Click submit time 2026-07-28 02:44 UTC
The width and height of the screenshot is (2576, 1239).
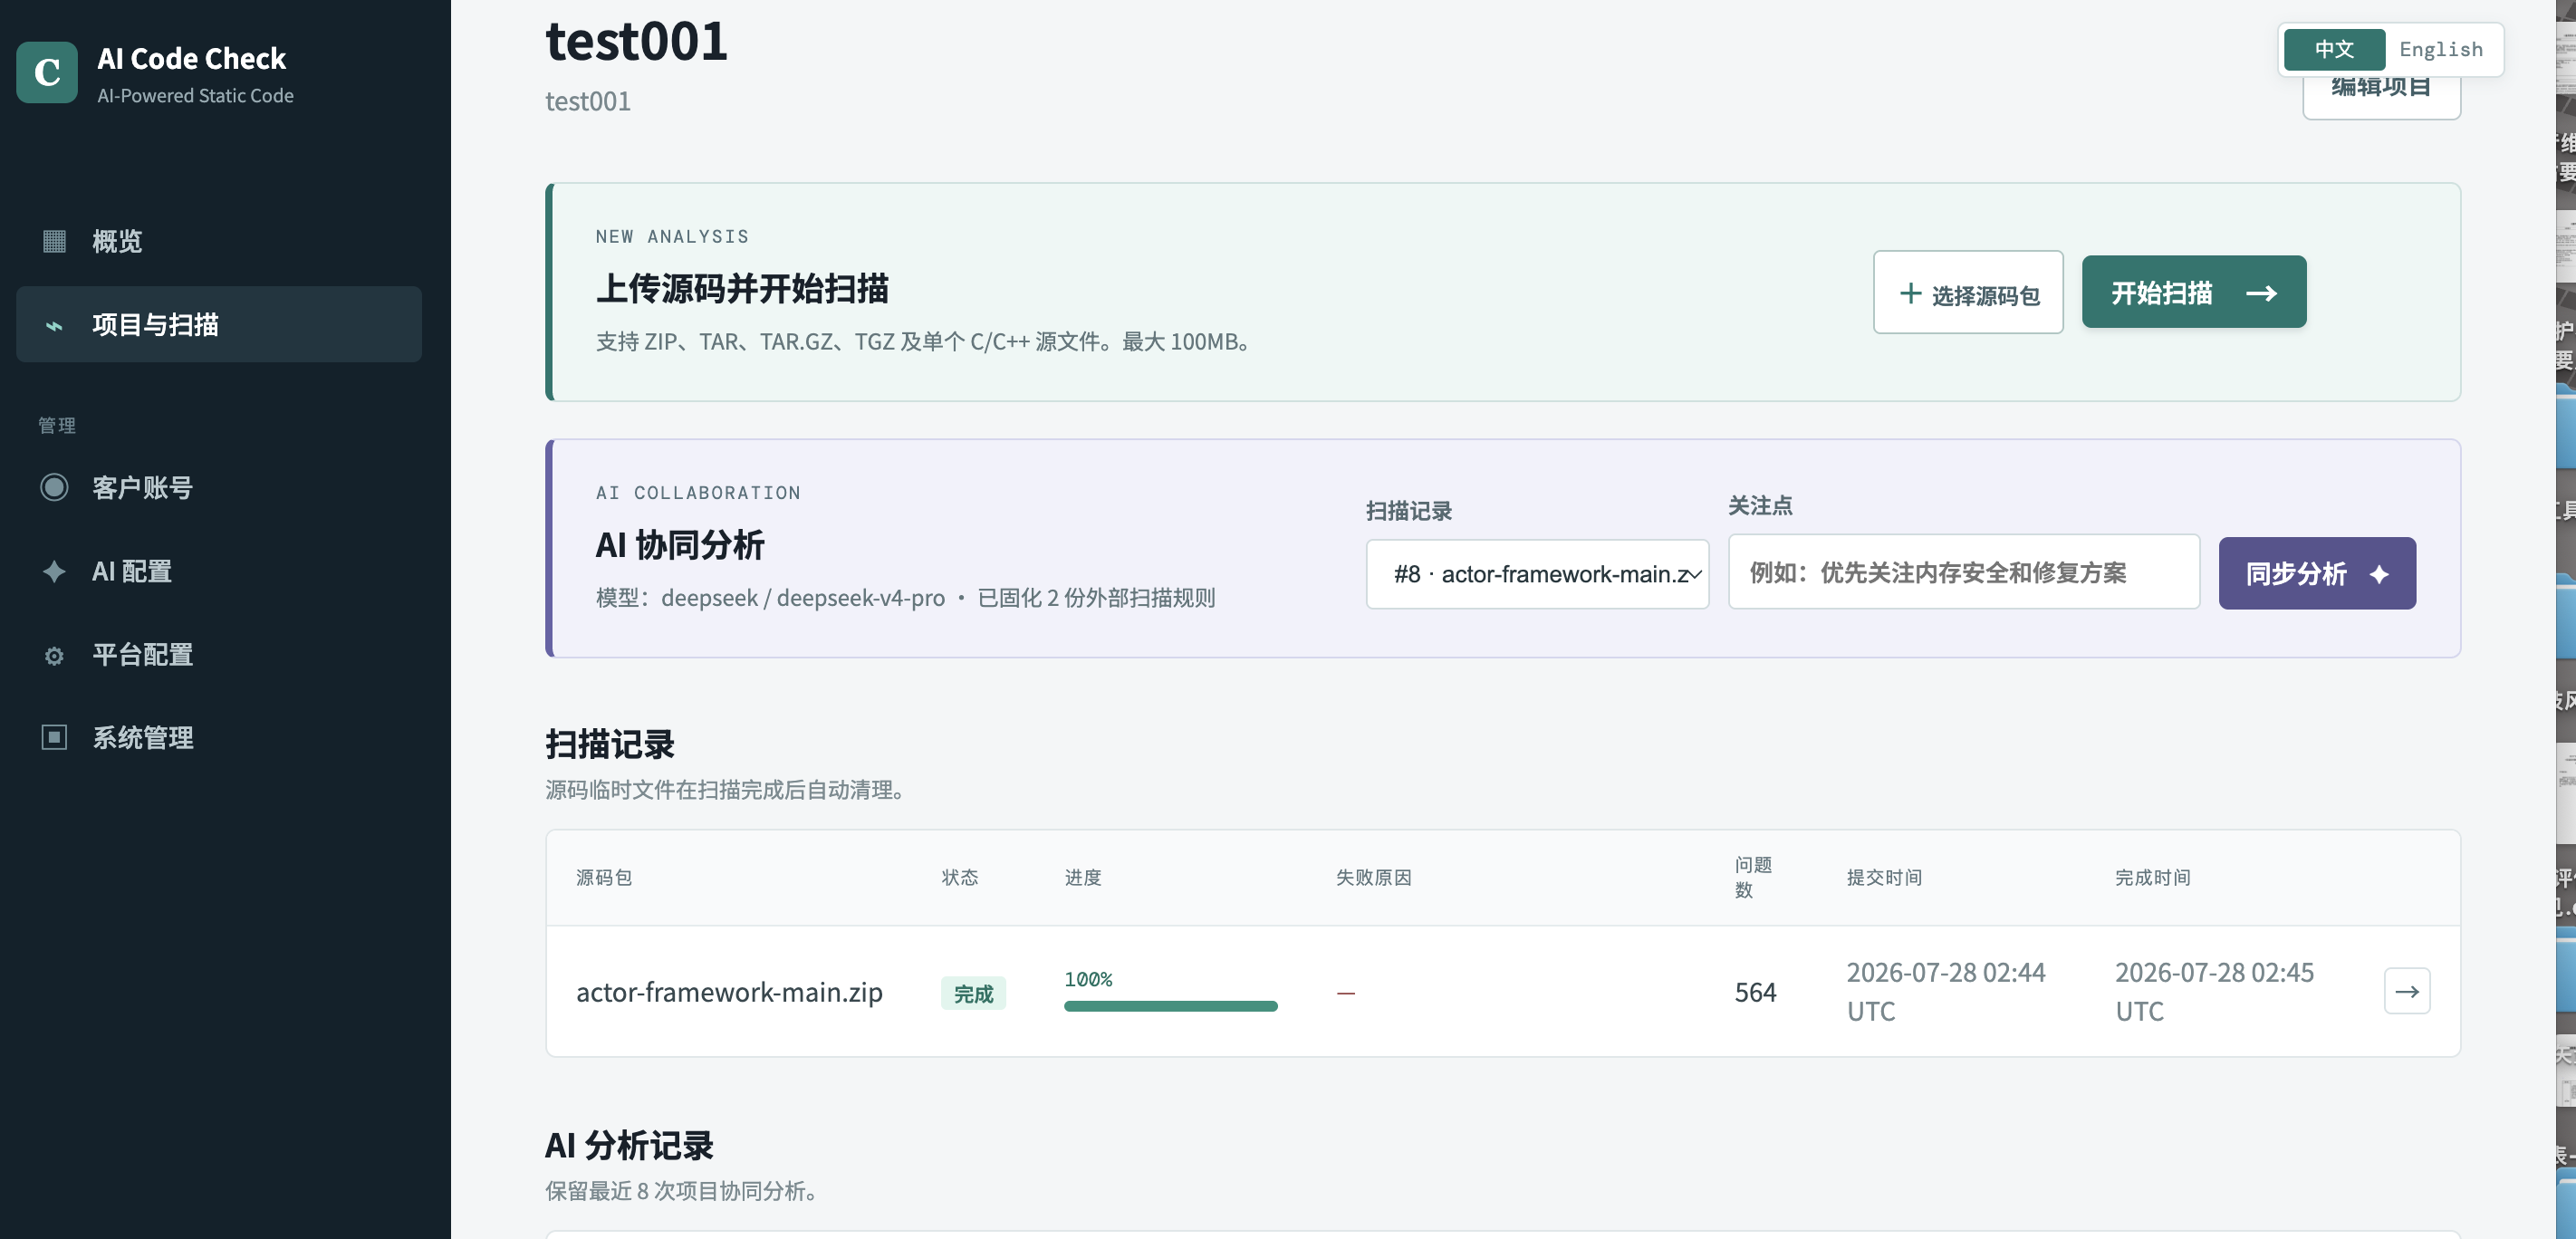tap(1945, 991)
